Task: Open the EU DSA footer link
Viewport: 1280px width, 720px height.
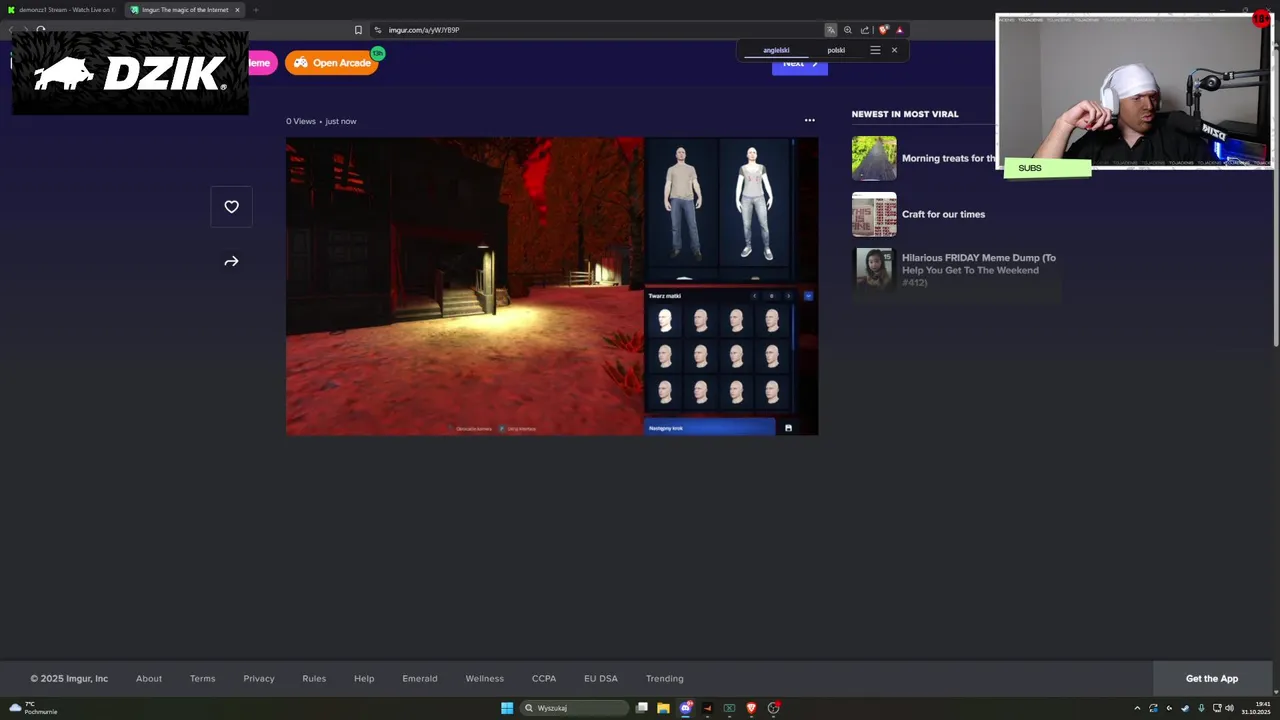Action: pyautogui.click(x=601, y=678)
